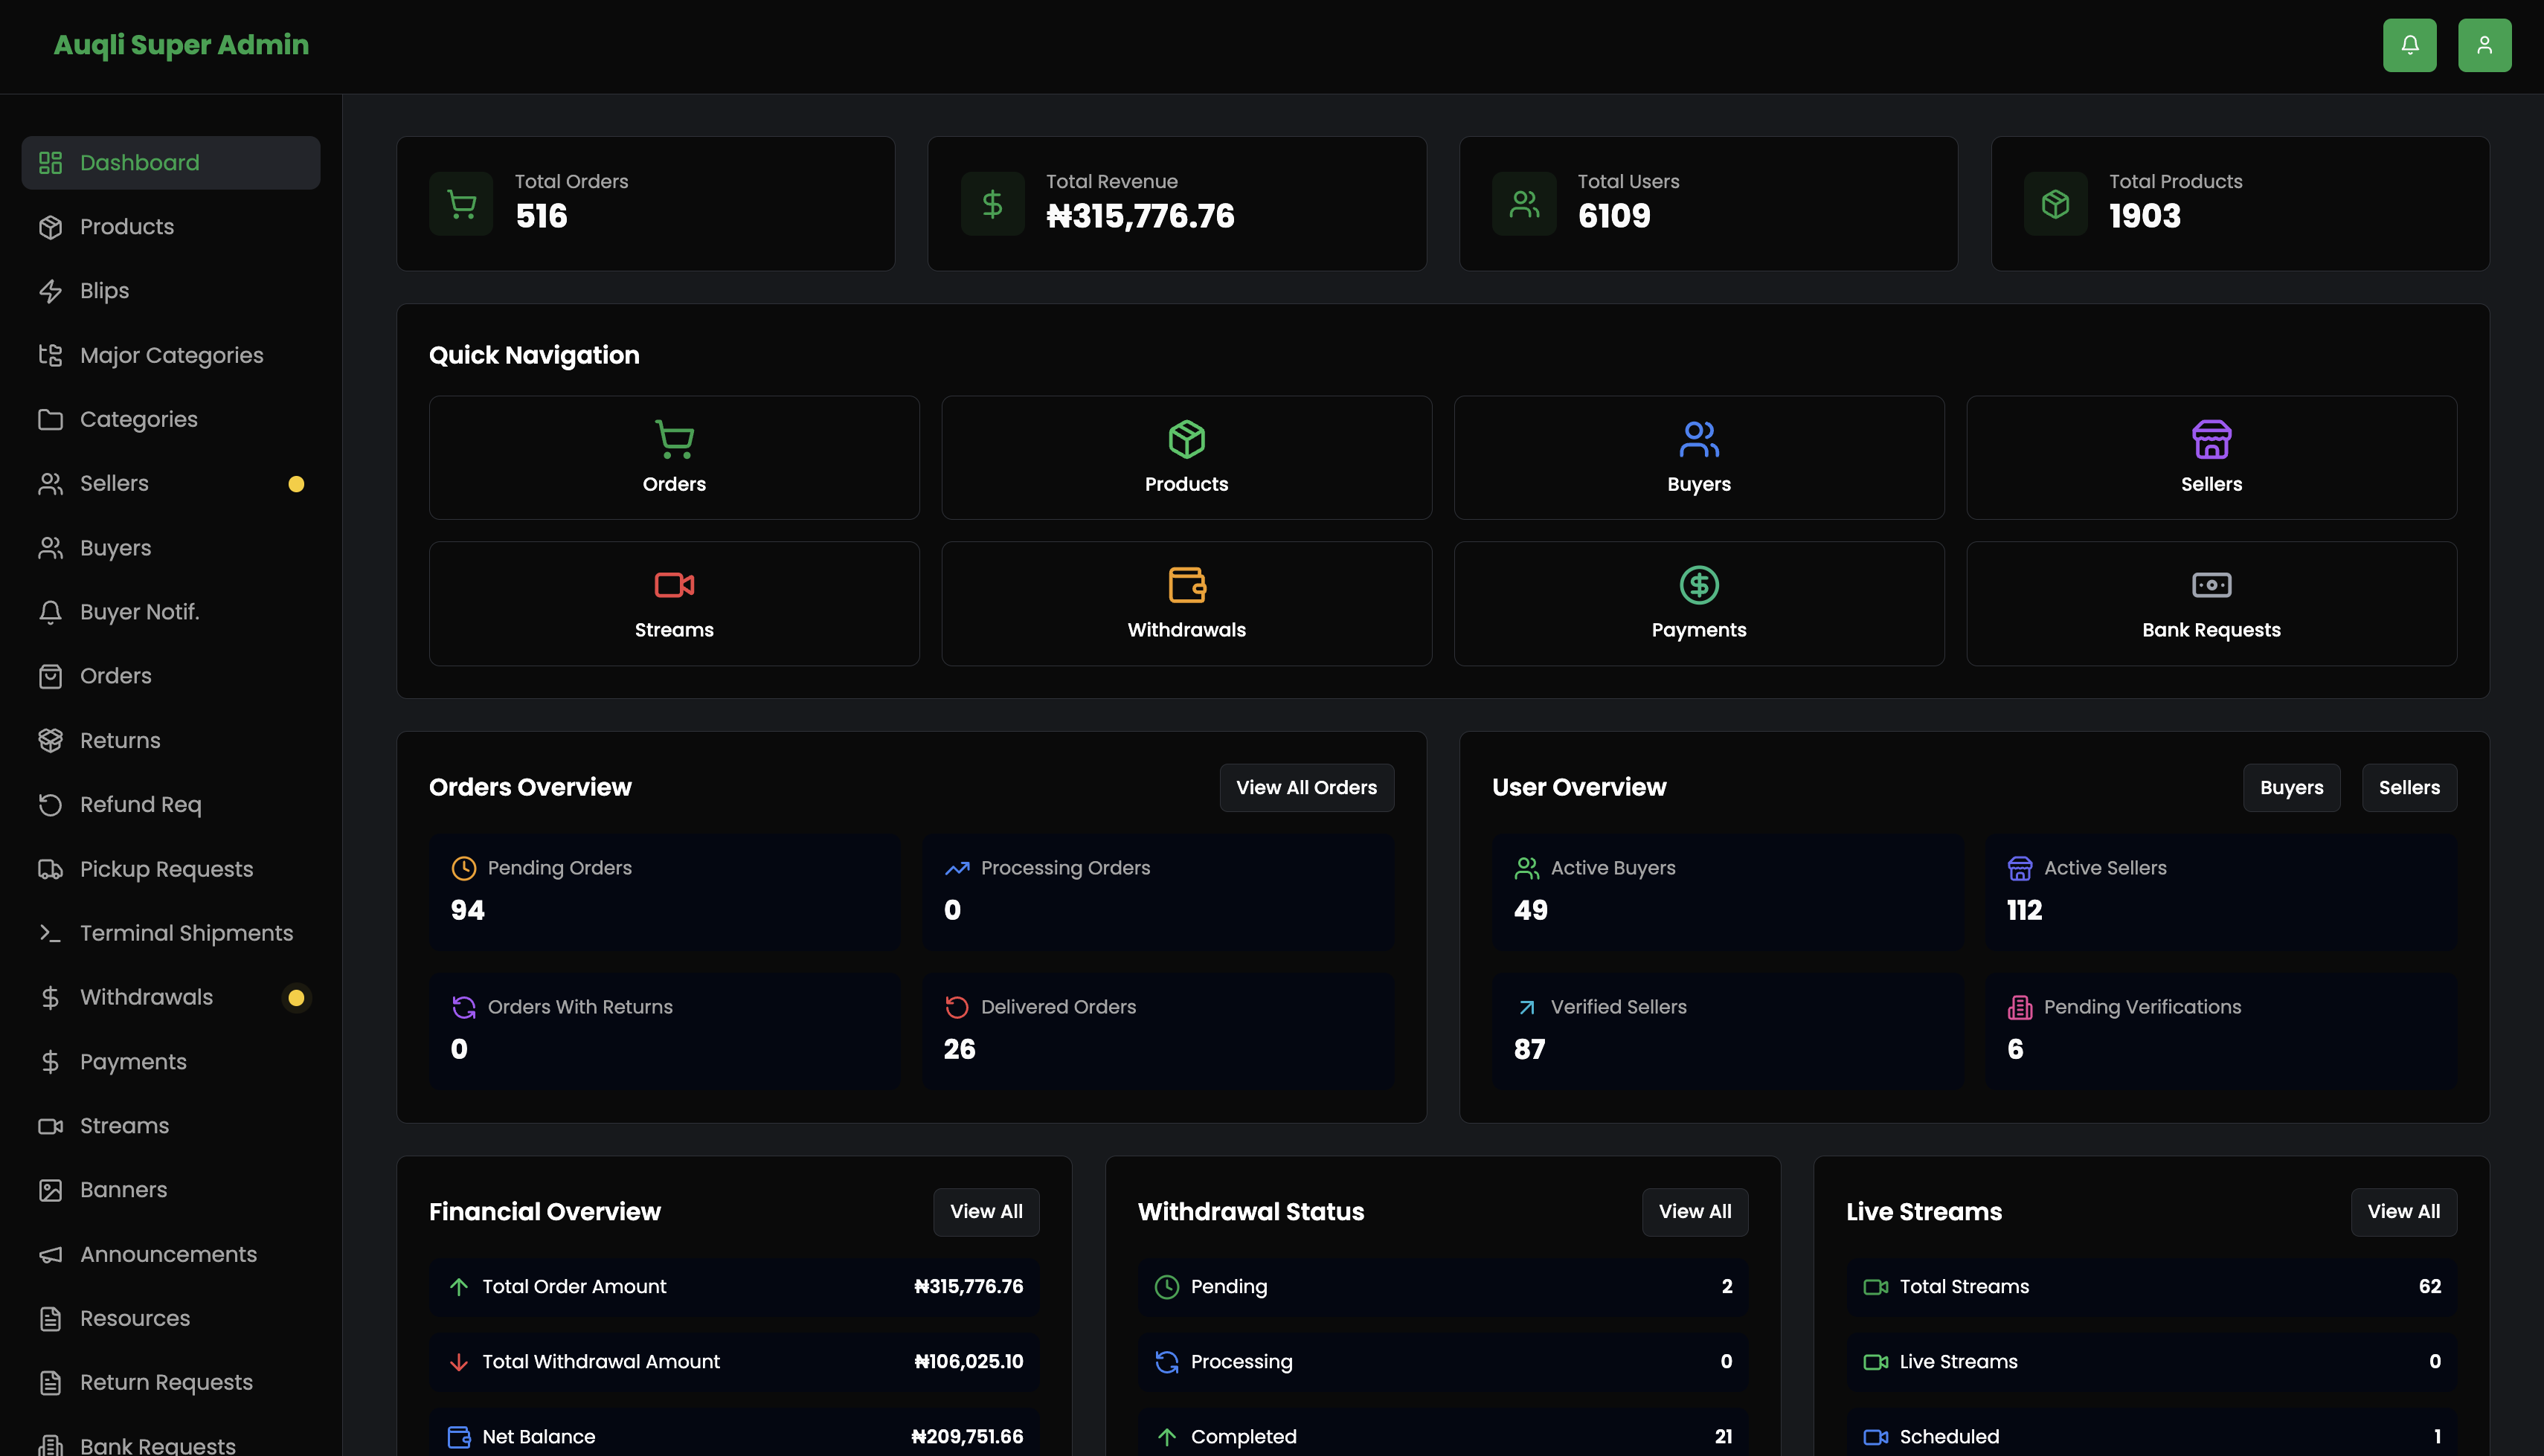Screen dimensions: 2544x1456
Task: Click View All in Withdrawal Status
Action: coord(1694,1211)
